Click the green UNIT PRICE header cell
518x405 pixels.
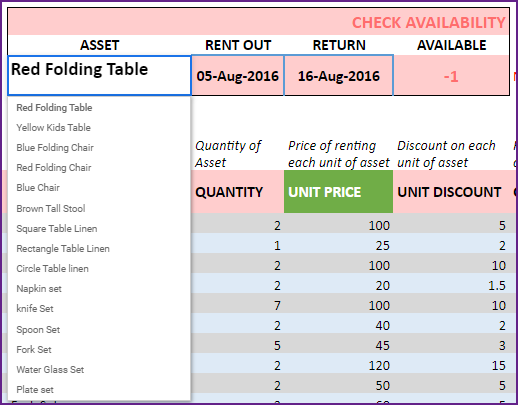pyautogui.click(x=338, y=192)
